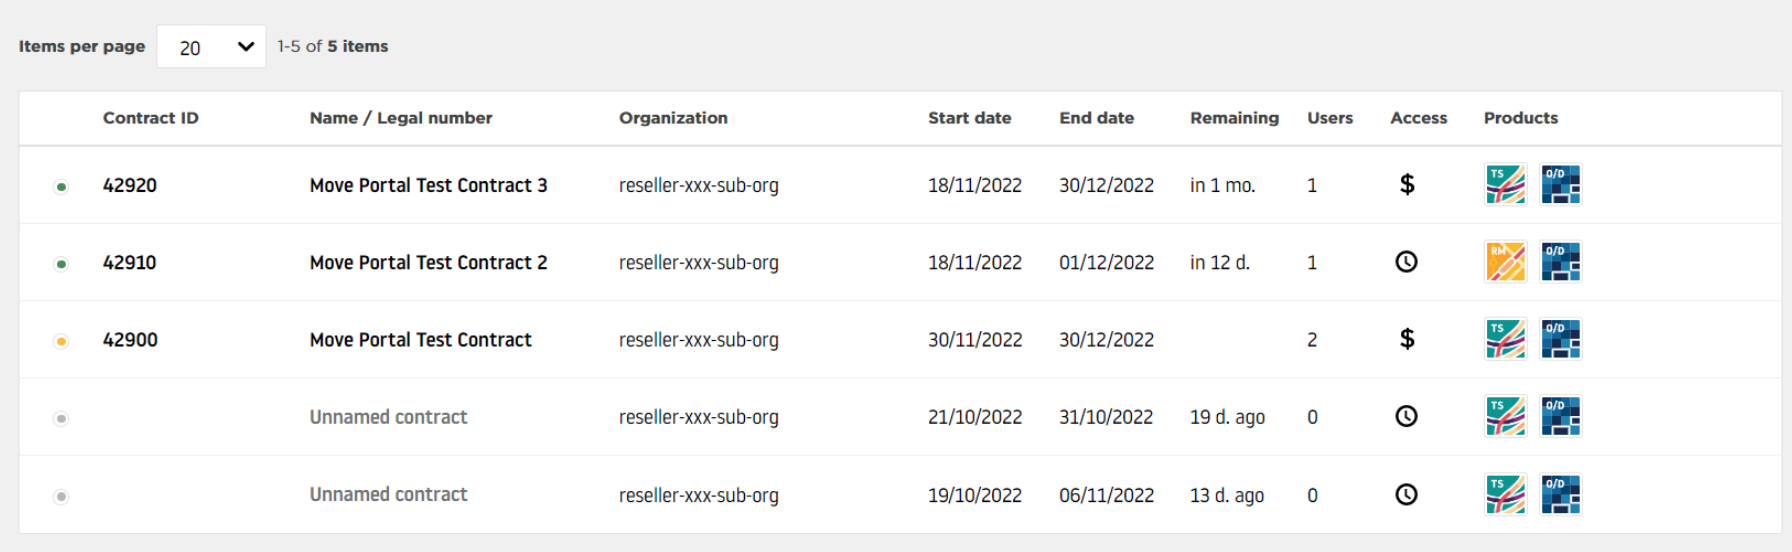Open the Items per page dropdown
Viewport: 1792px width, 552px height.
click(211, 47)
